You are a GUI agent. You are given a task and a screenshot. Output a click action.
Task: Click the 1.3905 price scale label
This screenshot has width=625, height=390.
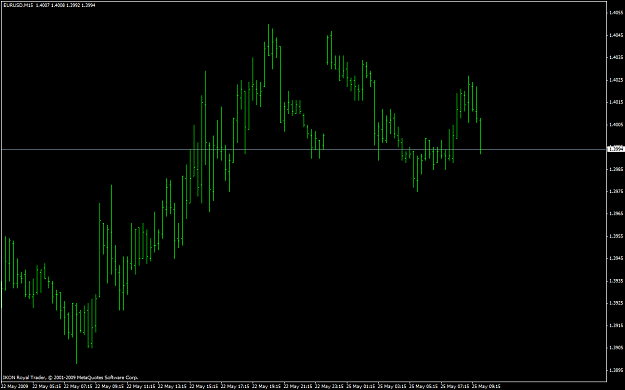pyautogui.click(x=616, y=348)
